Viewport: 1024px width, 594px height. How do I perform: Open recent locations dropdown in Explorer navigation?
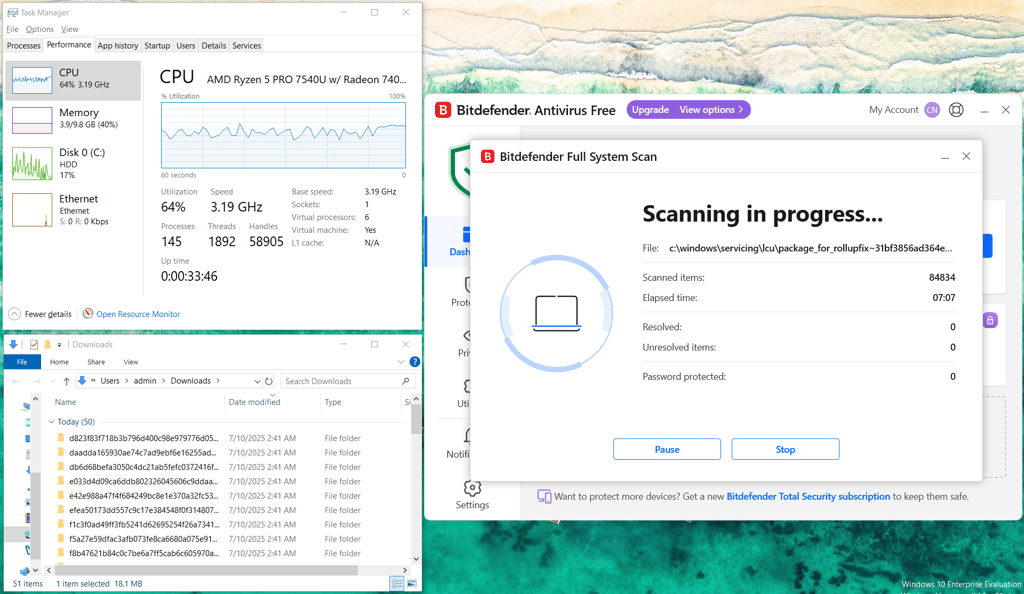pyautogui.click(x=53, y=381)
